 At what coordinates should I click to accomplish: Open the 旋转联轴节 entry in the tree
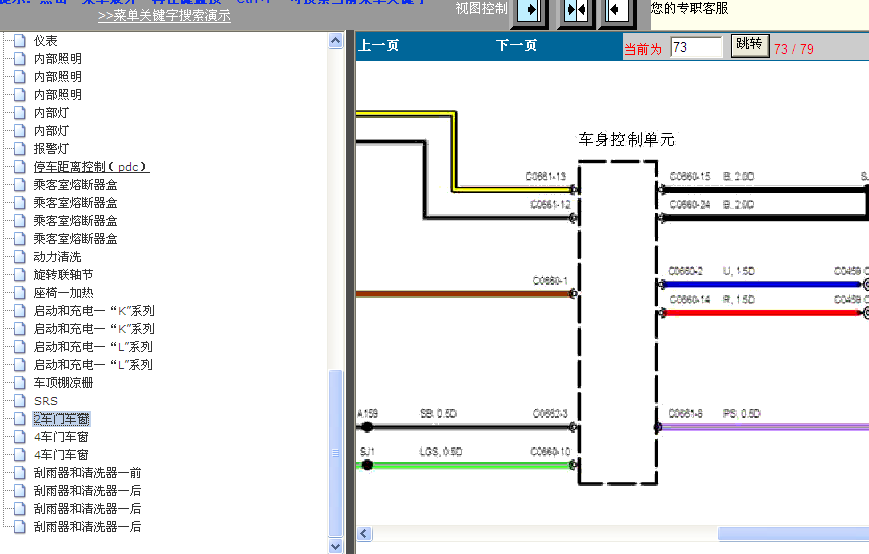(x=63, y=275)
